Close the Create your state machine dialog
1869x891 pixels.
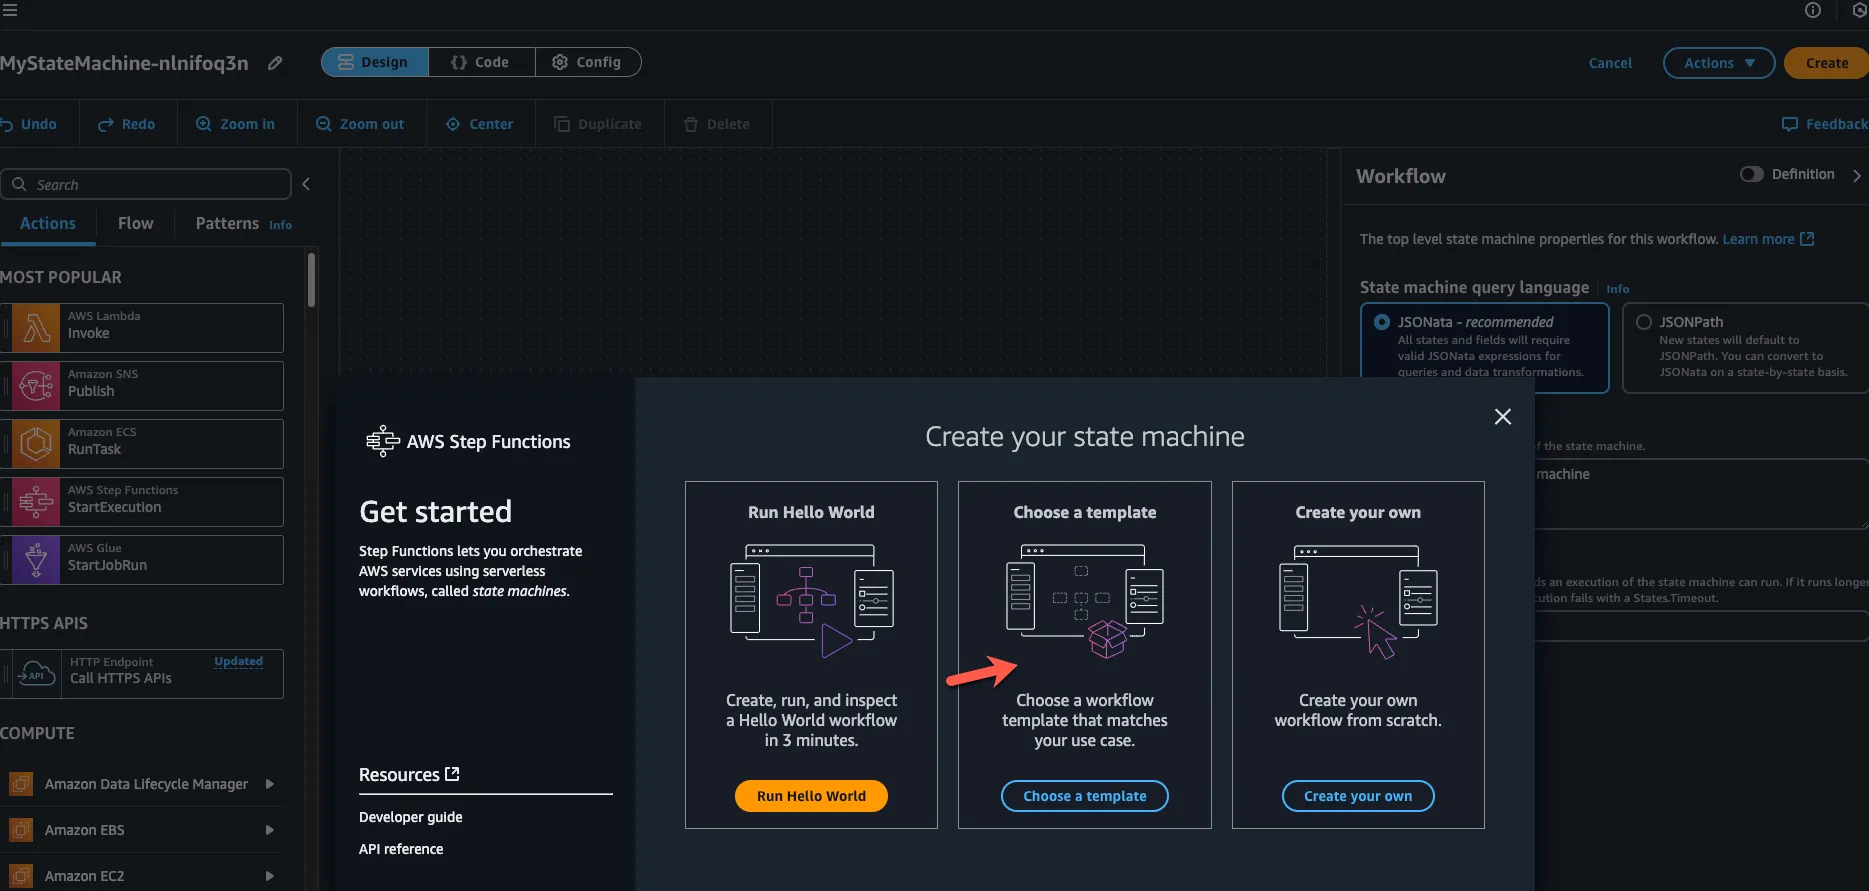pos(1502,417)
